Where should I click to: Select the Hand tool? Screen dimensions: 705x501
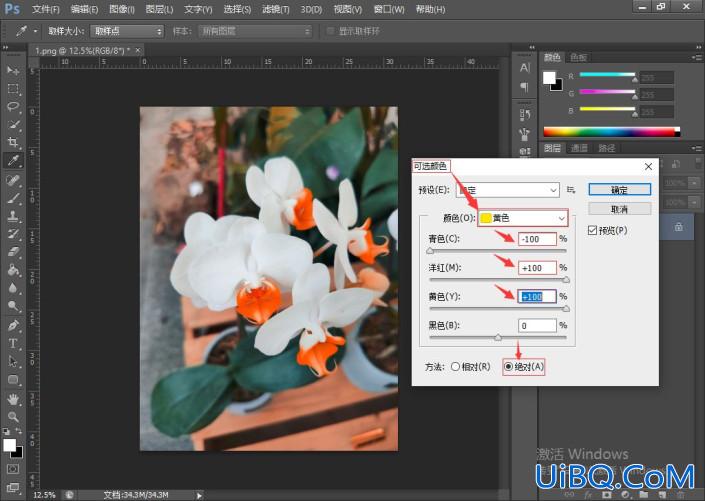(13, 399)
